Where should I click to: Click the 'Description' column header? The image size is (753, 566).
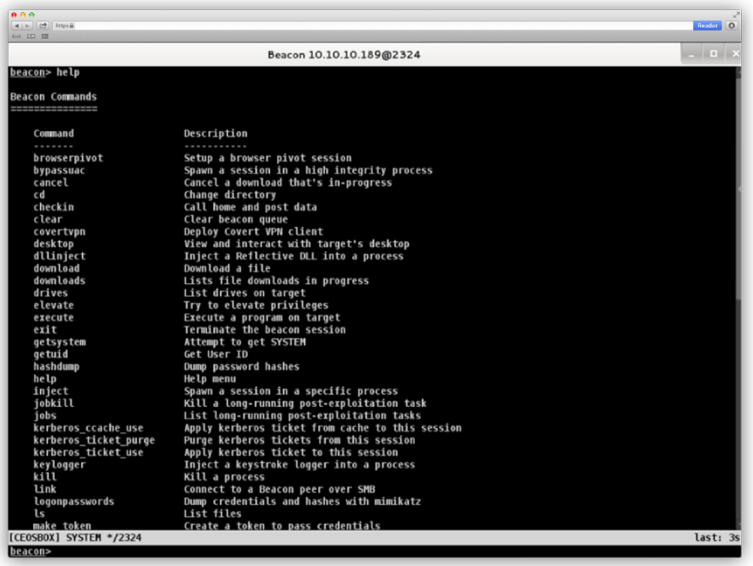(216, 133)
